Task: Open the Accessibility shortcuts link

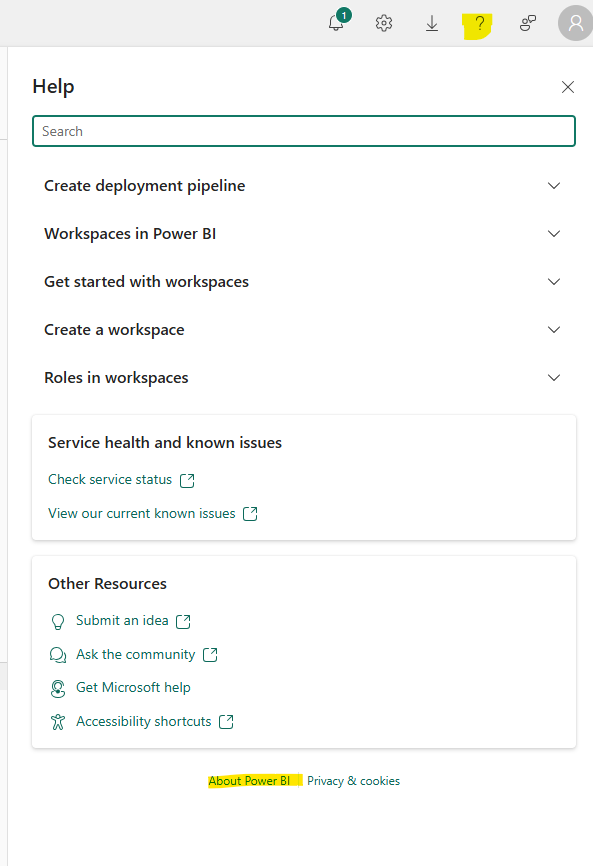Action: point(144,721)
